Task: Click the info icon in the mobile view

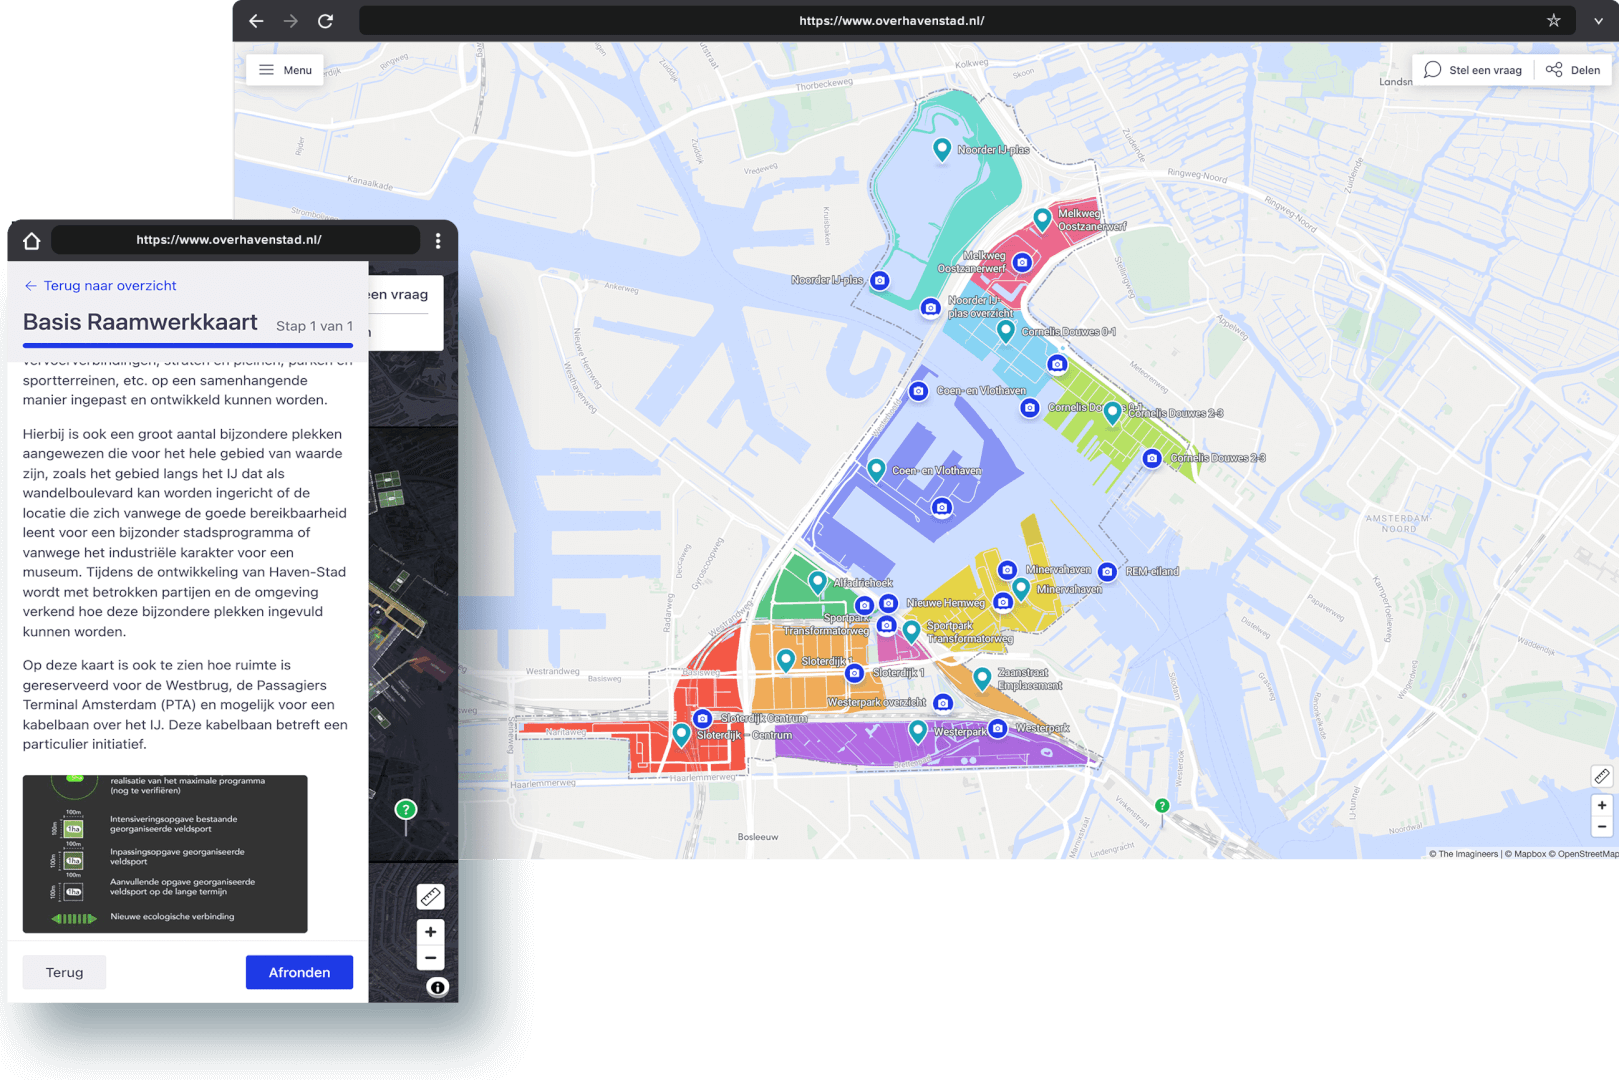Action: pyautogui.click(x=436, y=987)
